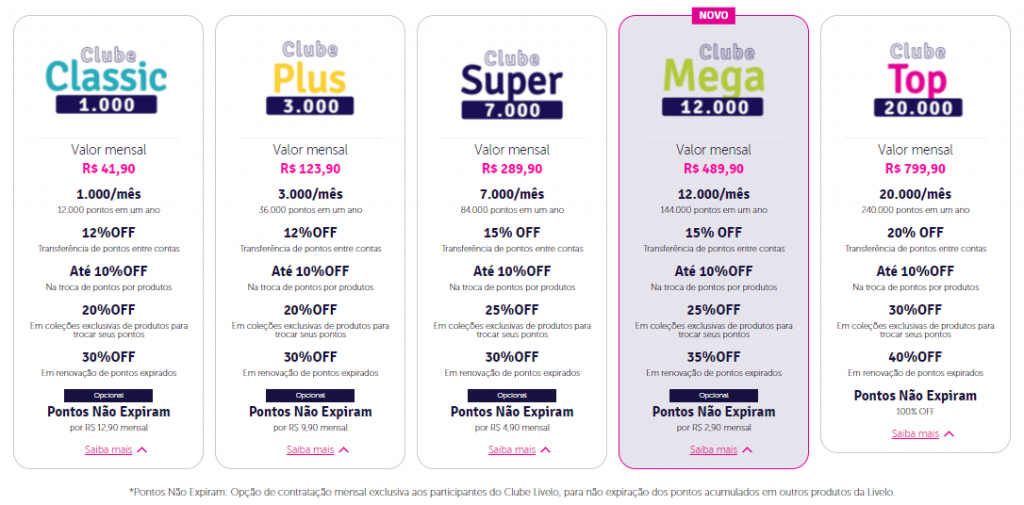1024x505 pixels.
Task: Click the Clube Classic 1.000 logo
Action: [x=108, y=79]
